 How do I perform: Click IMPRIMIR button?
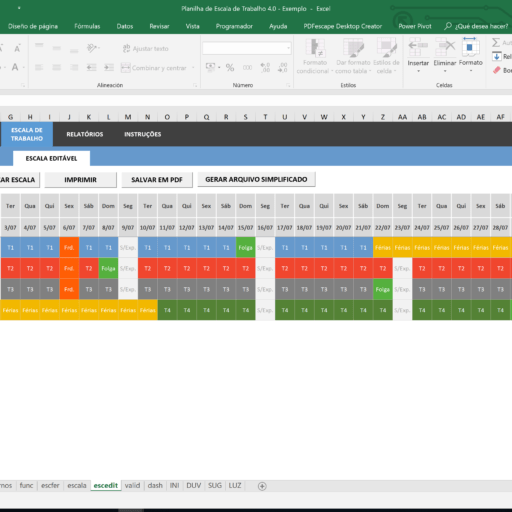pyautogui.click(x=81, y=180)
